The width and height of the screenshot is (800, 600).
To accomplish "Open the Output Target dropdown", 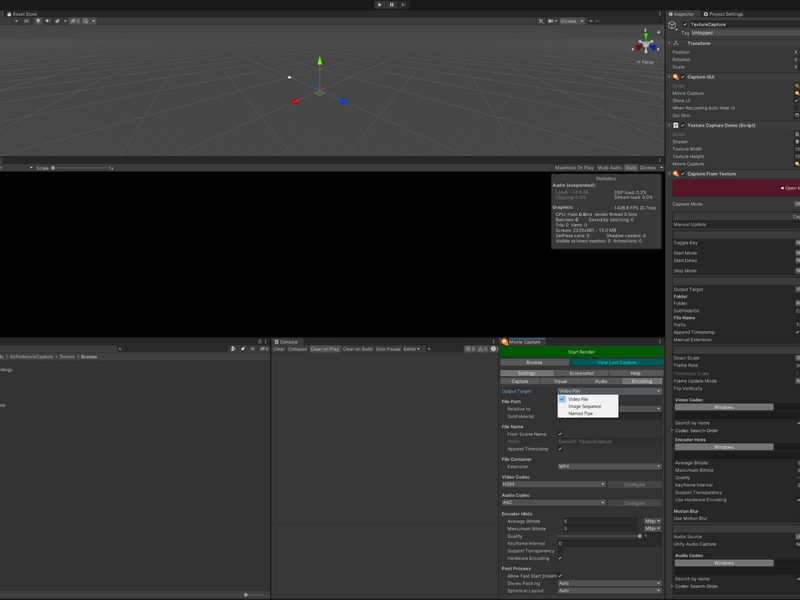I will 610,391.
